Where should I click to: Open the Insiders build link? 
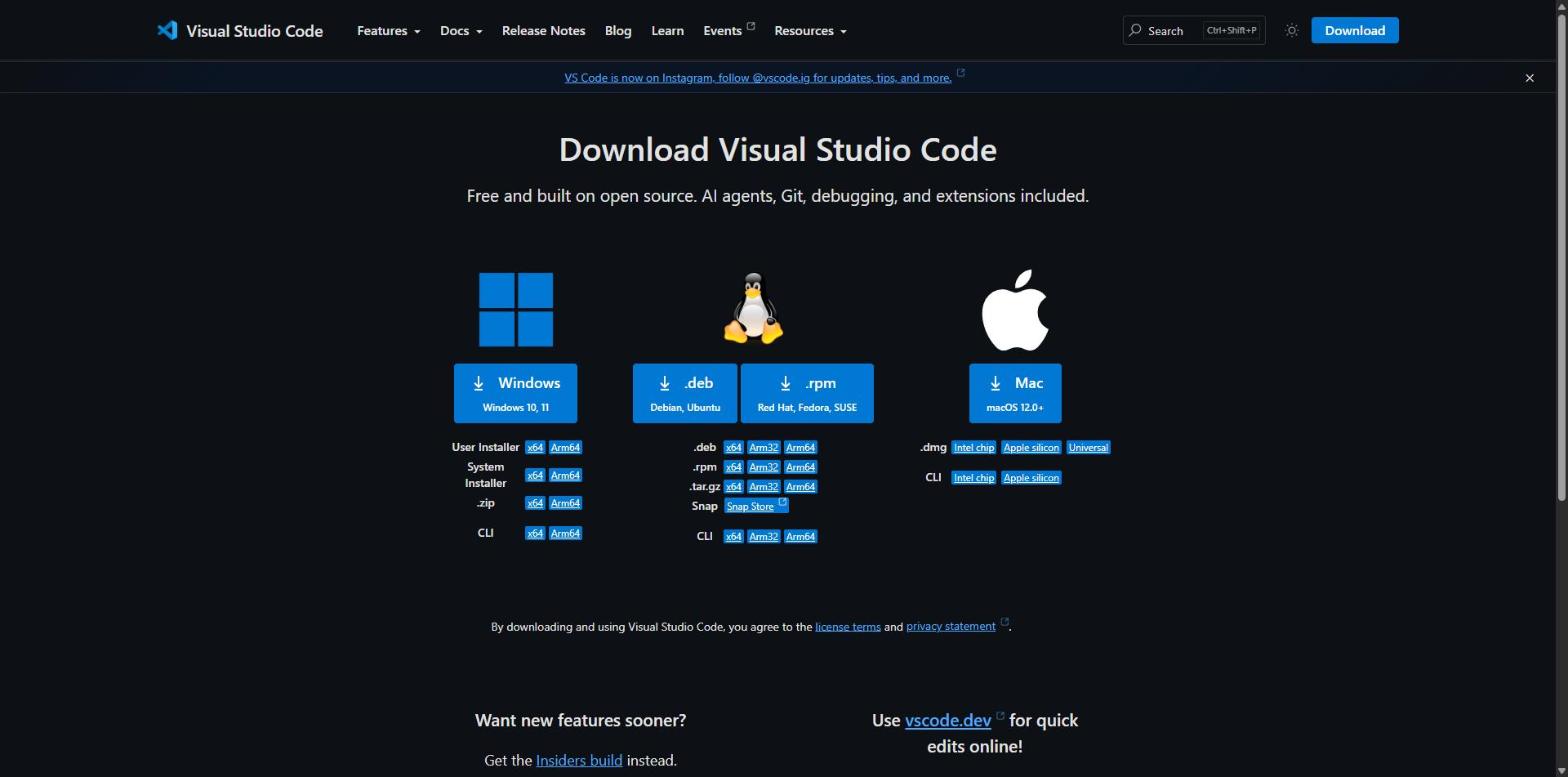click(x=579, y=761)
